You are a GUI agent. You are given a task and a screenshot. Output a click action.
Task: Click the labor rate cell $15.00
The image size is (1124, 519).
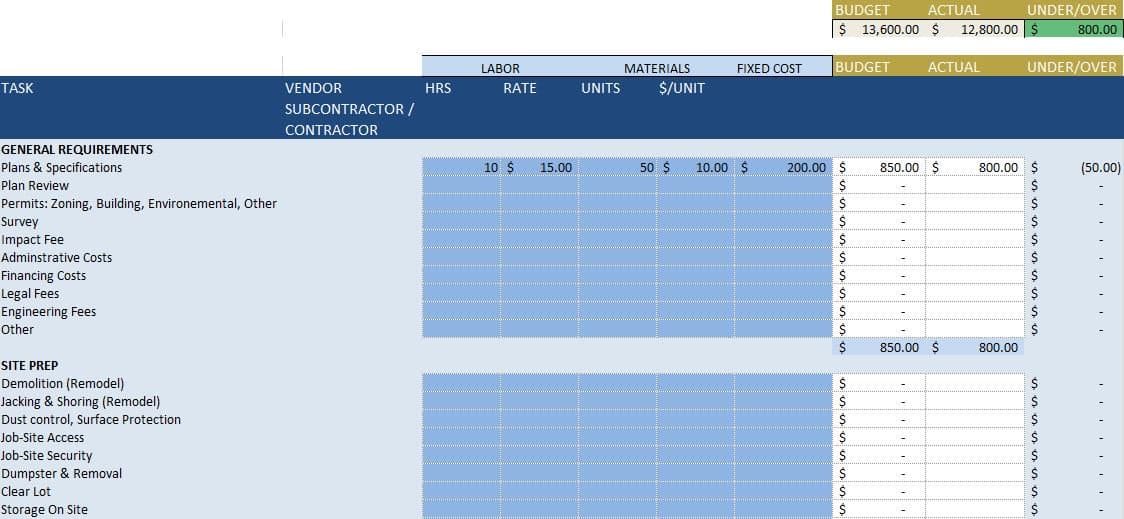pyautogui.click(x=540, y=168)
